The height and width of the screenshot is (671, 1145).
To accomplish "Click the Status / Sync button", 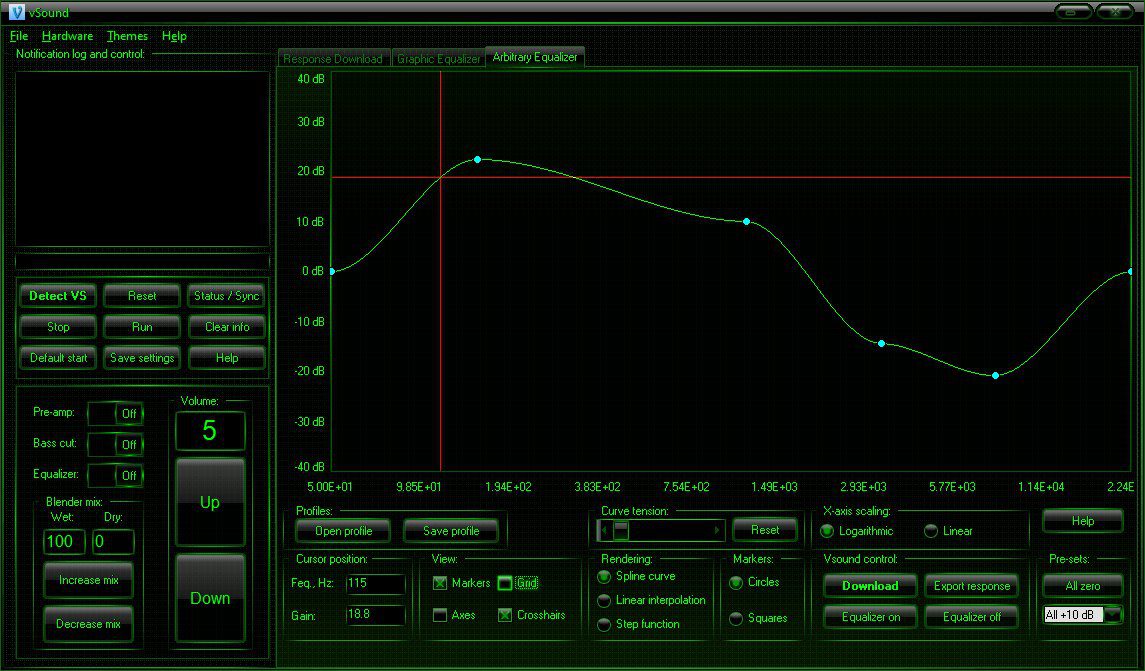I will [x=226, y=296].
